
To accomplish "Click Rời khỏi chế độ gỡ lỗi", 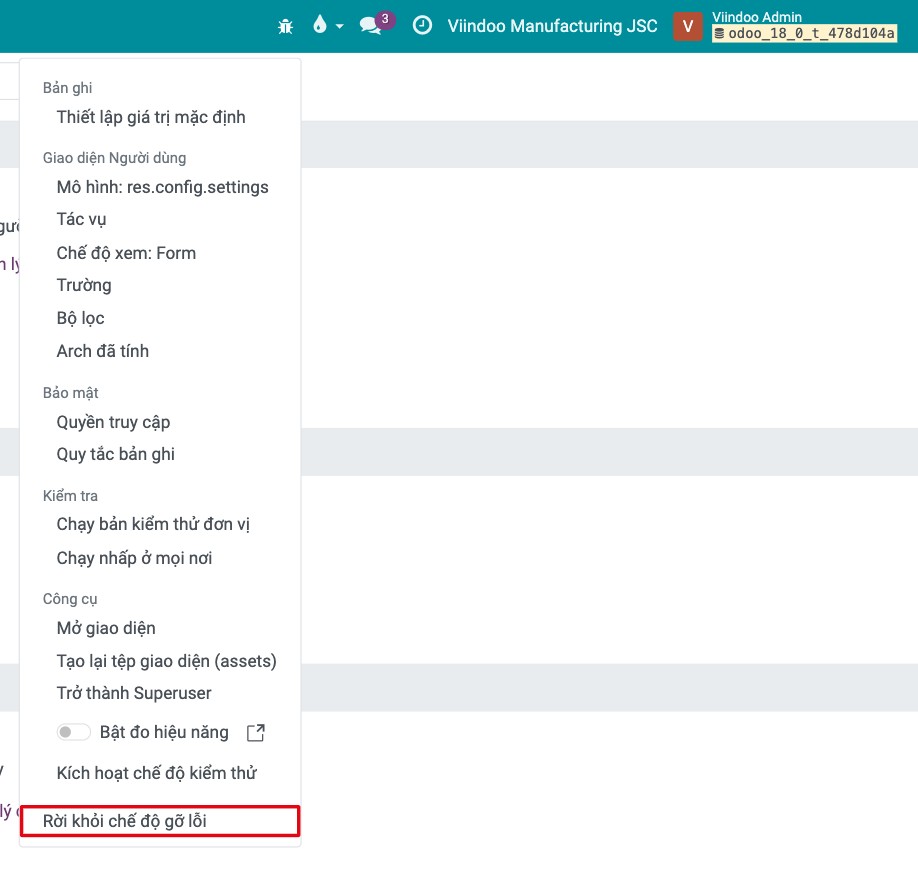I will tap(160, 821).
